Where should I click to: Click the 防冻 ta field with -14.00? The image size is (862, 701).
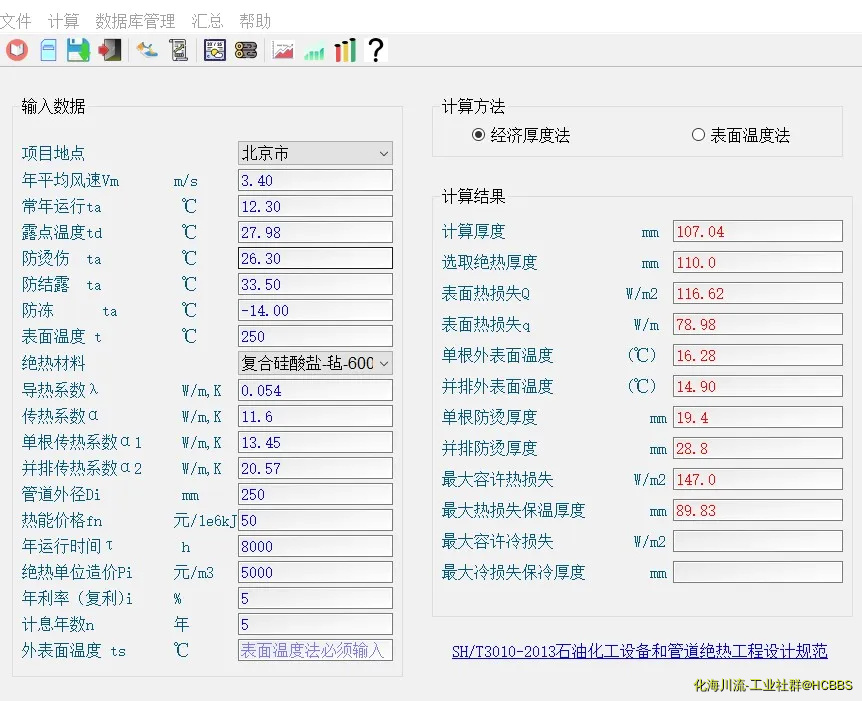316,310
